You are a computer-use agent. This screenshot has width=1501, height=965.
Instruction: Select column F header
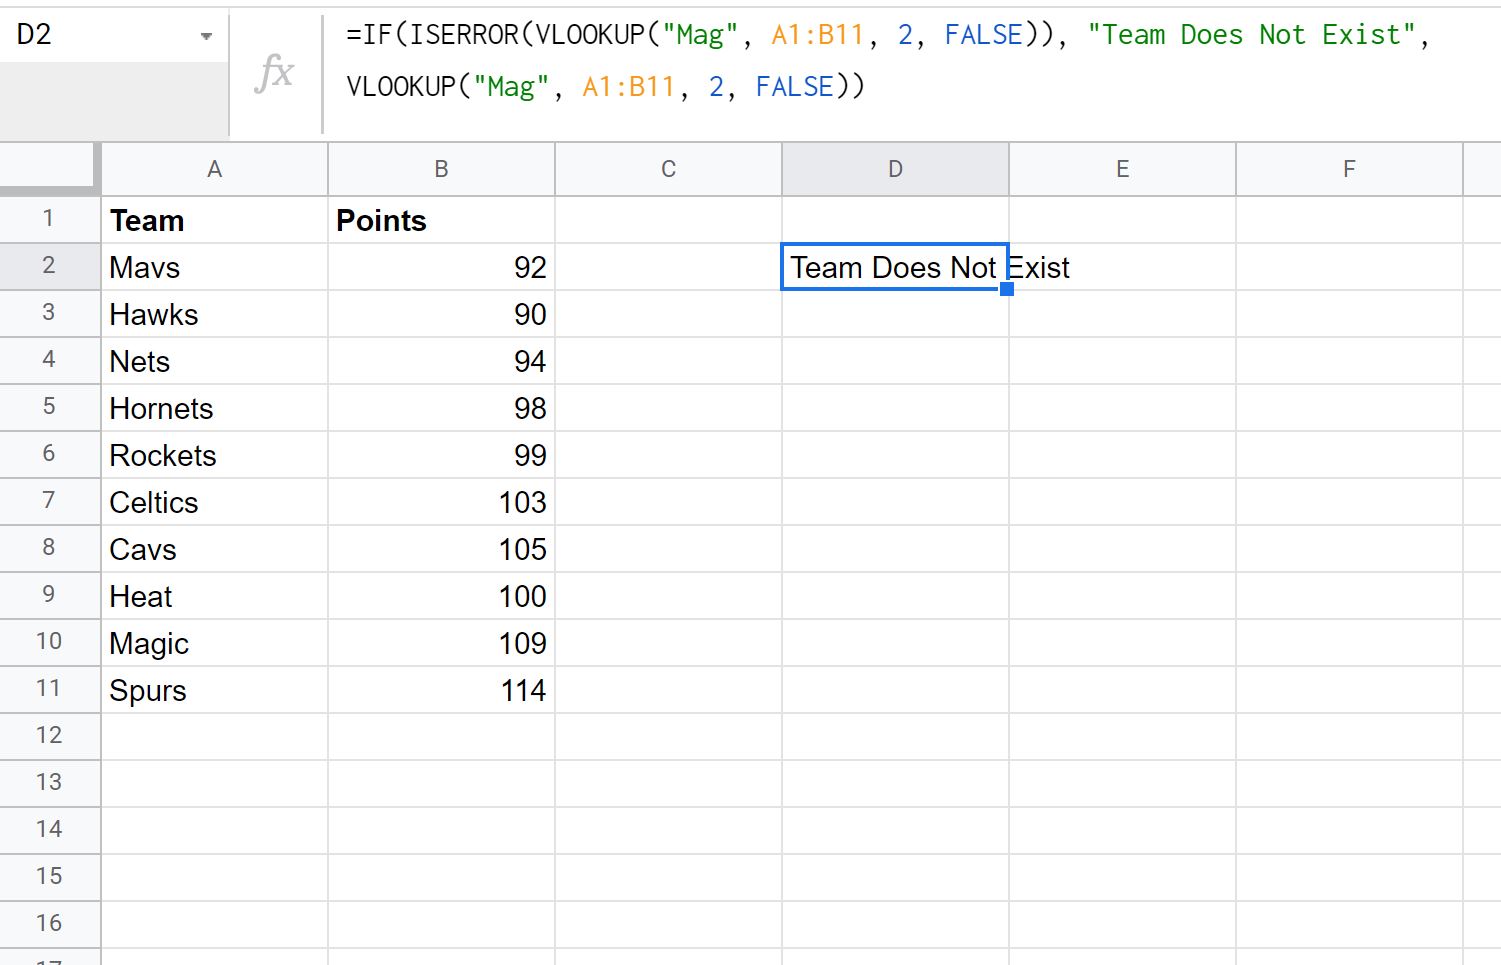(x=1349, y=169)
